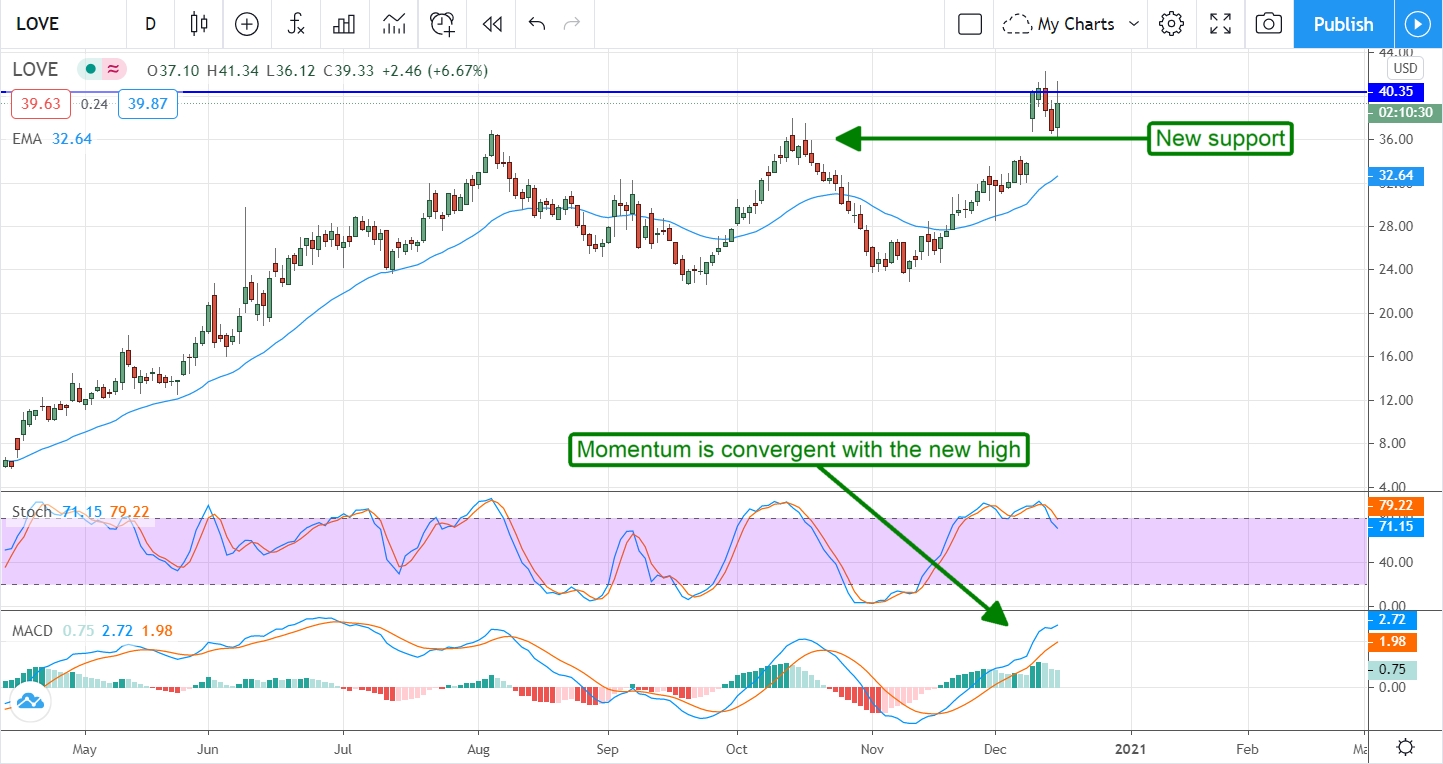This screenshot has height=764, width=1443.
Task: Click the select layout square button
Action: (969, 24)
